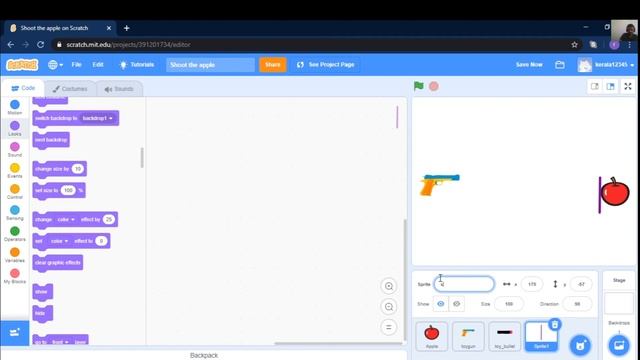Open backdrop dropdown in switch backdrop block
640x360 pixels.
coord(97,118)
